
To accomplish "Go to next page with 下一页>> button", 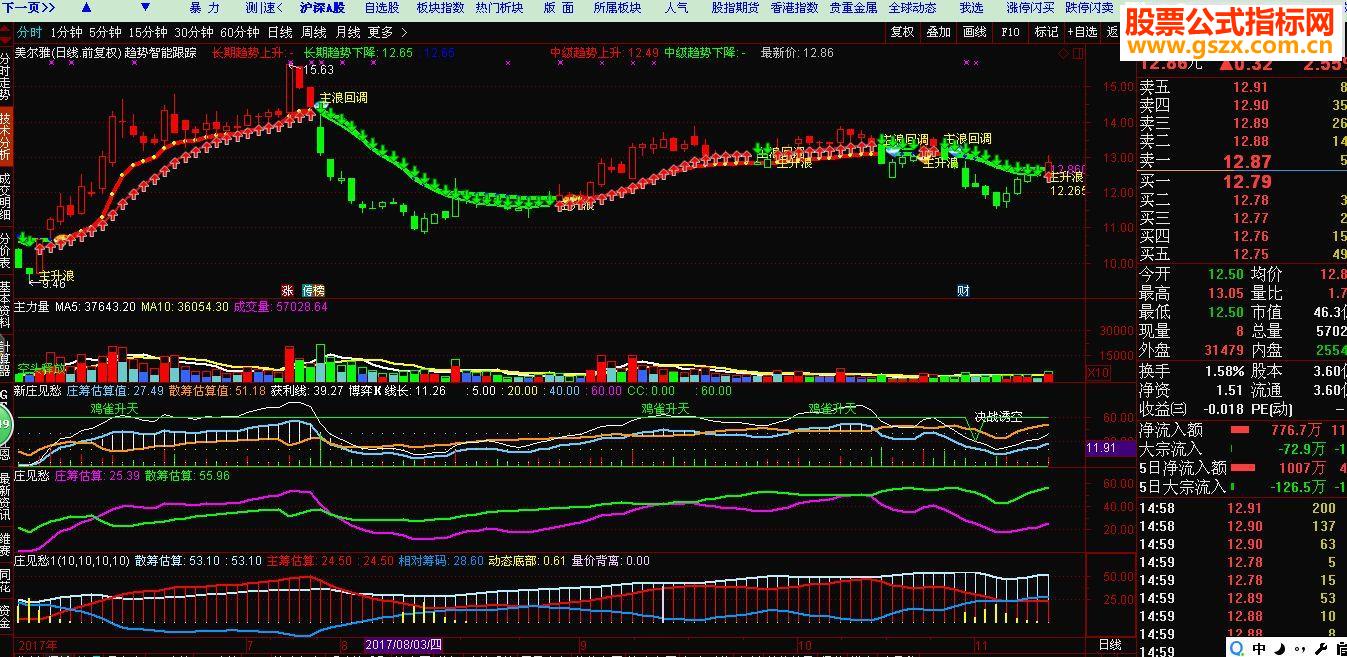I will click(x=27, y=8).
